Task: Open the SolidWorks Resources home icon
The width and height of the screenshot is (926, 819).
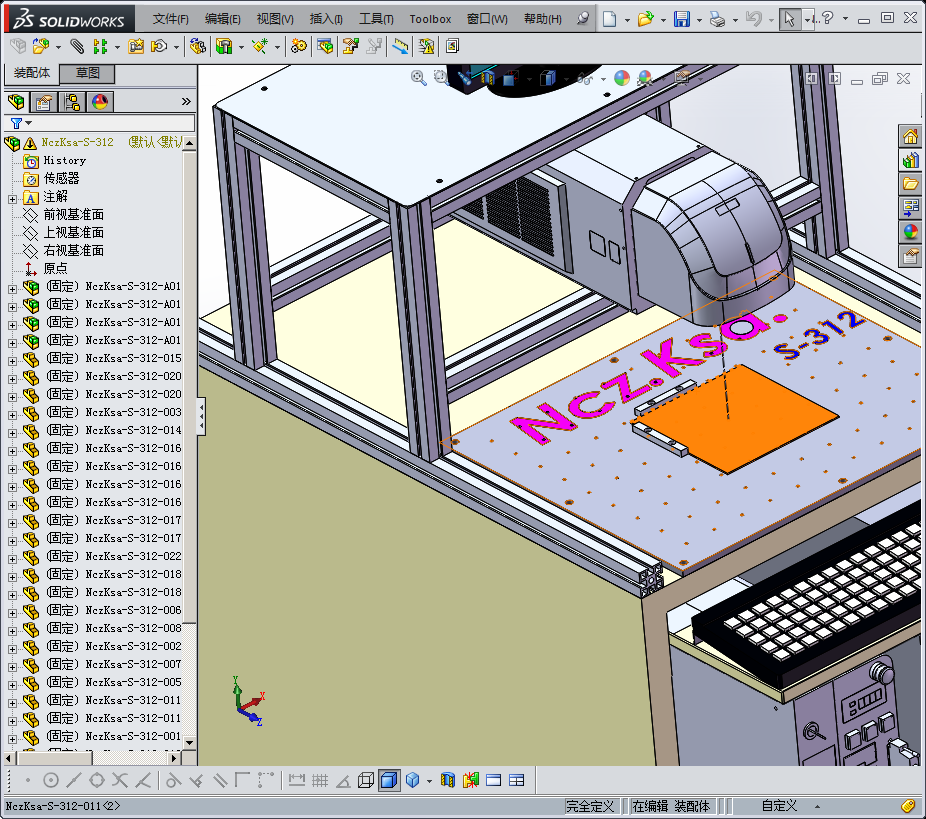Action: [910, 136]
